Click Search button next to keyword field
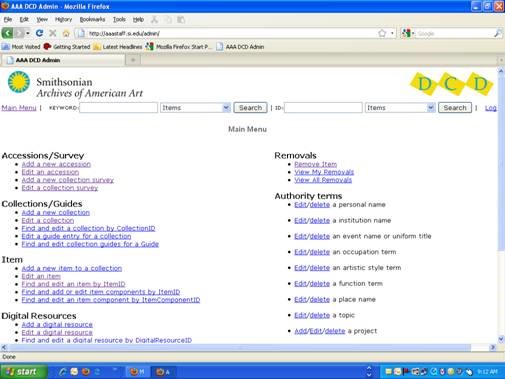The height and width of the screenshot is (379, 505). (x=250, y=108)
